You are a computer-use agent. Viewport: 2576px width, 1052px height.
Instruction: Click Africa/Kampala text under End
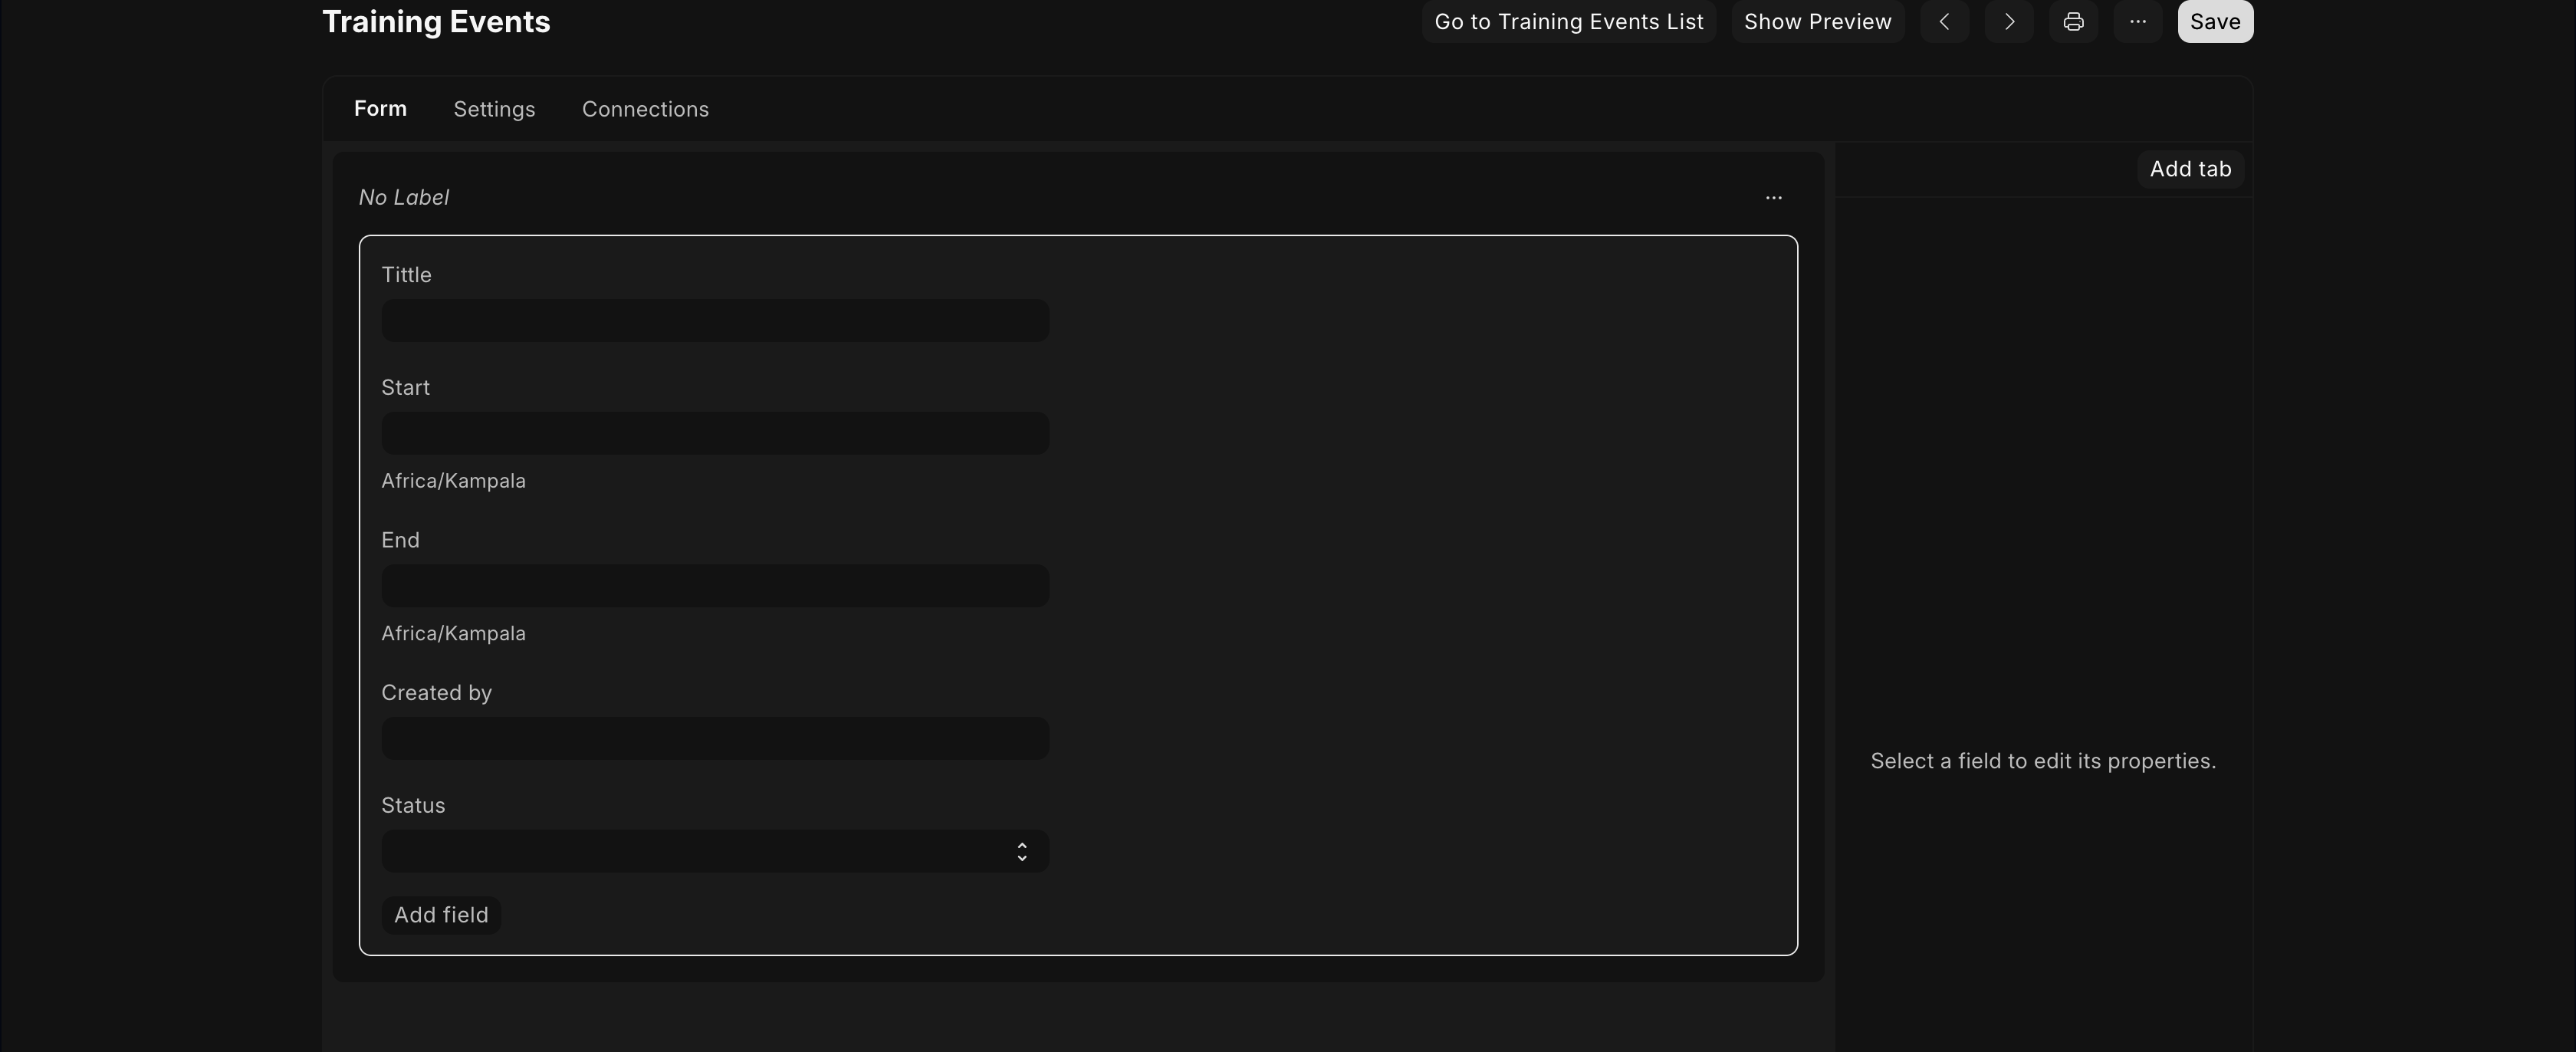[453, 634]
